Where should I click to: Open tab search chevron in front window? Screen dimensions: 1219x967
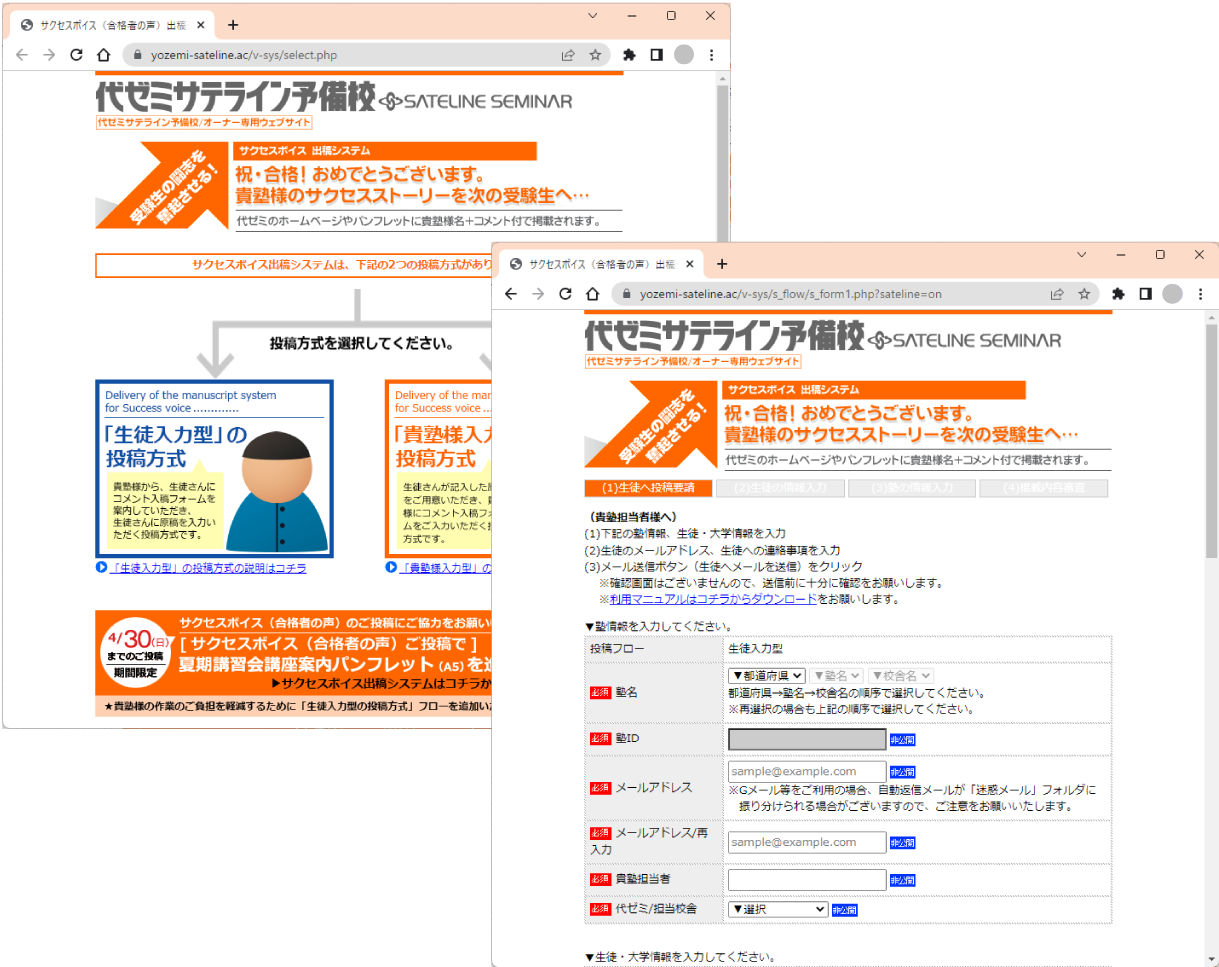[x=1081, y=255]
